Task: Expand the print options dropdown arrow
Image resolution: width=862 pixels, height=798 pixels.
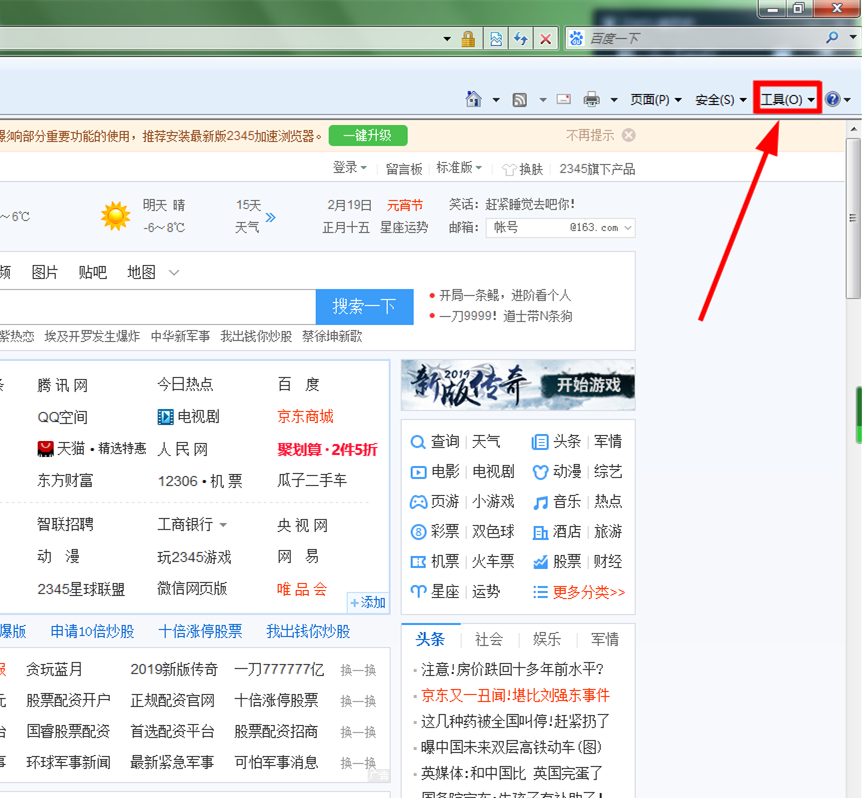Action: pyautogui.click(x=614, y=99)
